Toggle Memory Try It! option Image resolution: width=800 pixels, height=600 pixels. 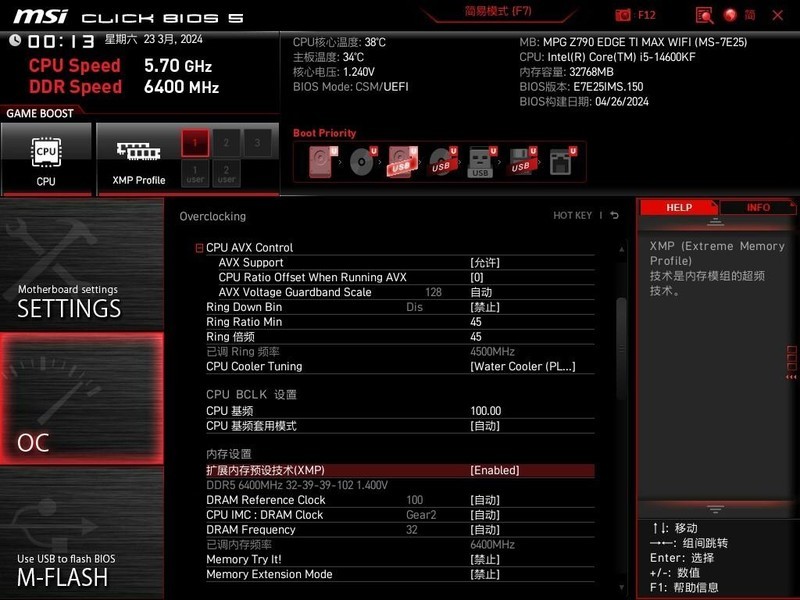pos(486,559)
